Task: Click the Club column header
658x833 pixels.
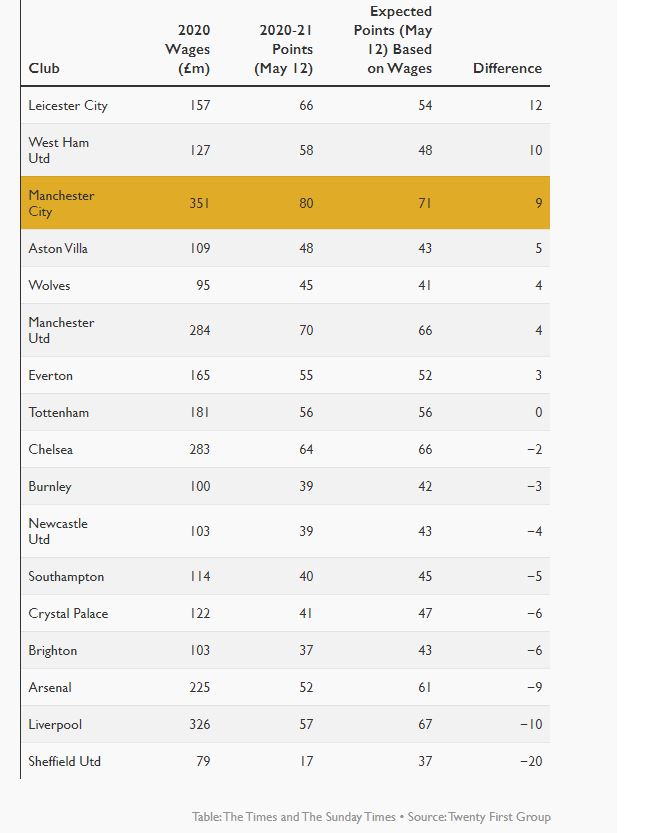Action: [x=44, y=69]
